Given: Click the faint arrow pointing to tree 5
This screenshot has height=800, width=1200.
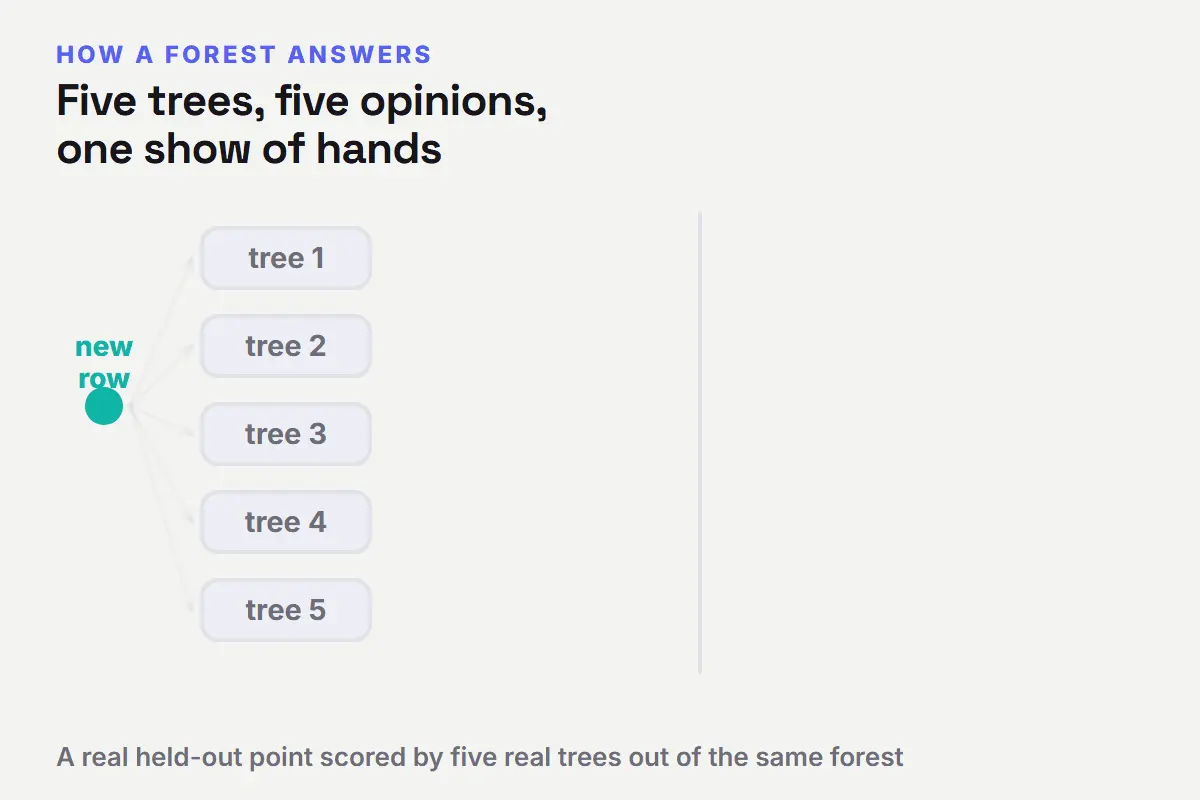Looking at the screenshot, I should (160, 508).
